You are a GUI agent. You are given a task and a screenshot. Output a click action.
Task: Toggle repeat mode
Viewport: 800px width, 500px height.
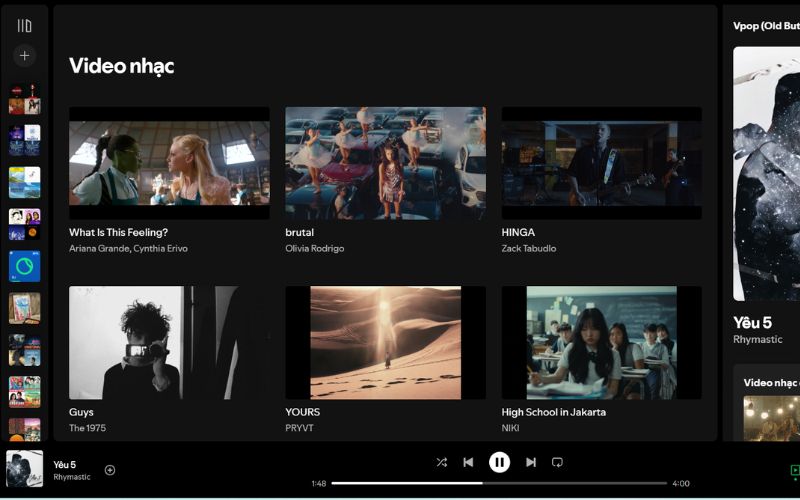point(557,462)
